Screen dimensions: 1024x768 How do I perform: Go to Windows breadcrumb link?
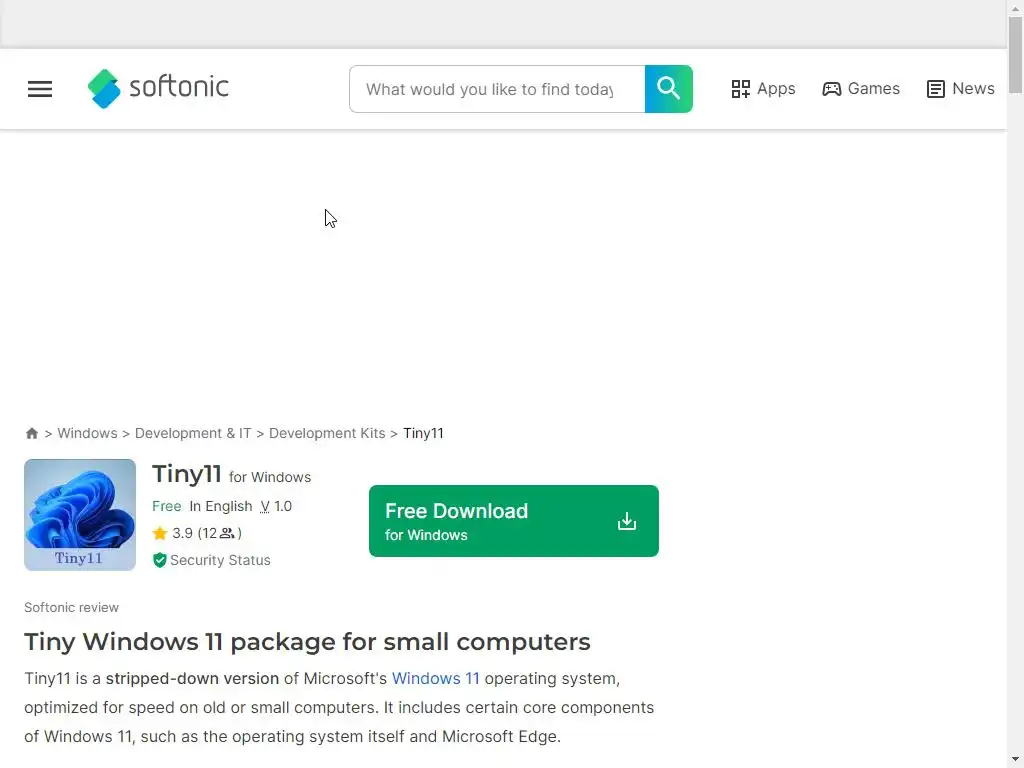click(88, 433)
